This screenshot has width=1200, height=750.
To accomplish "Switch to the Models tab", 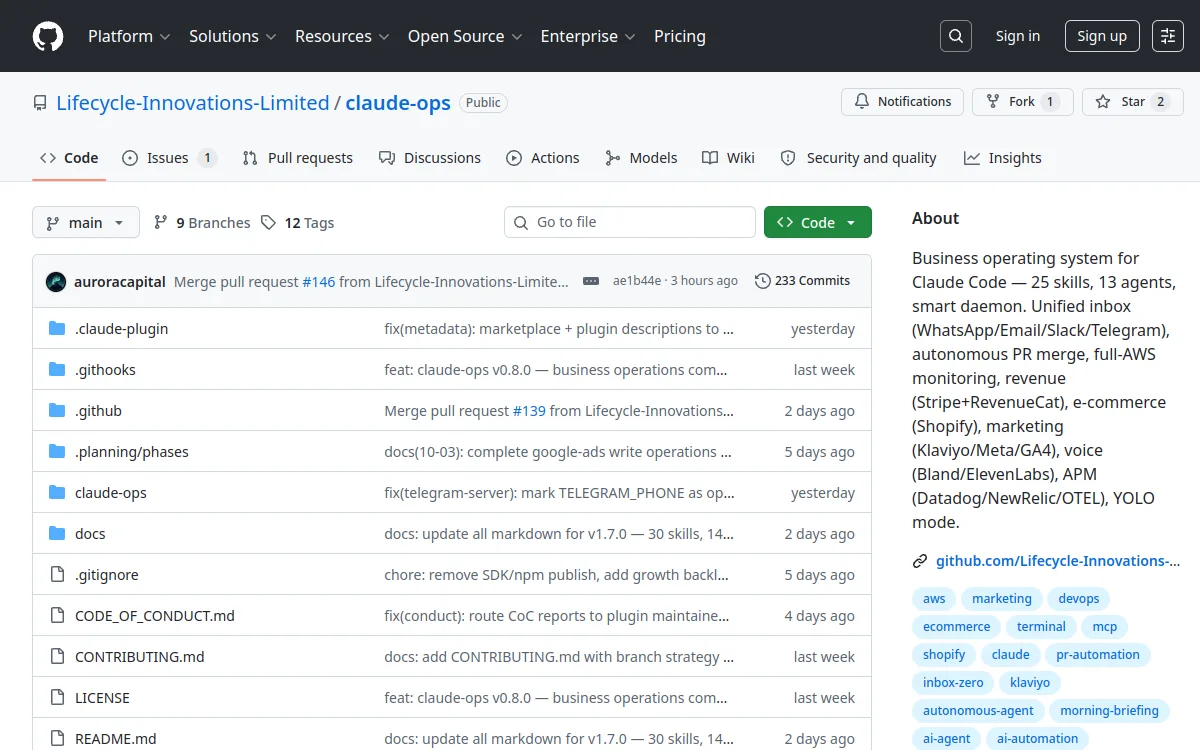I will click(x=641, y=158).
